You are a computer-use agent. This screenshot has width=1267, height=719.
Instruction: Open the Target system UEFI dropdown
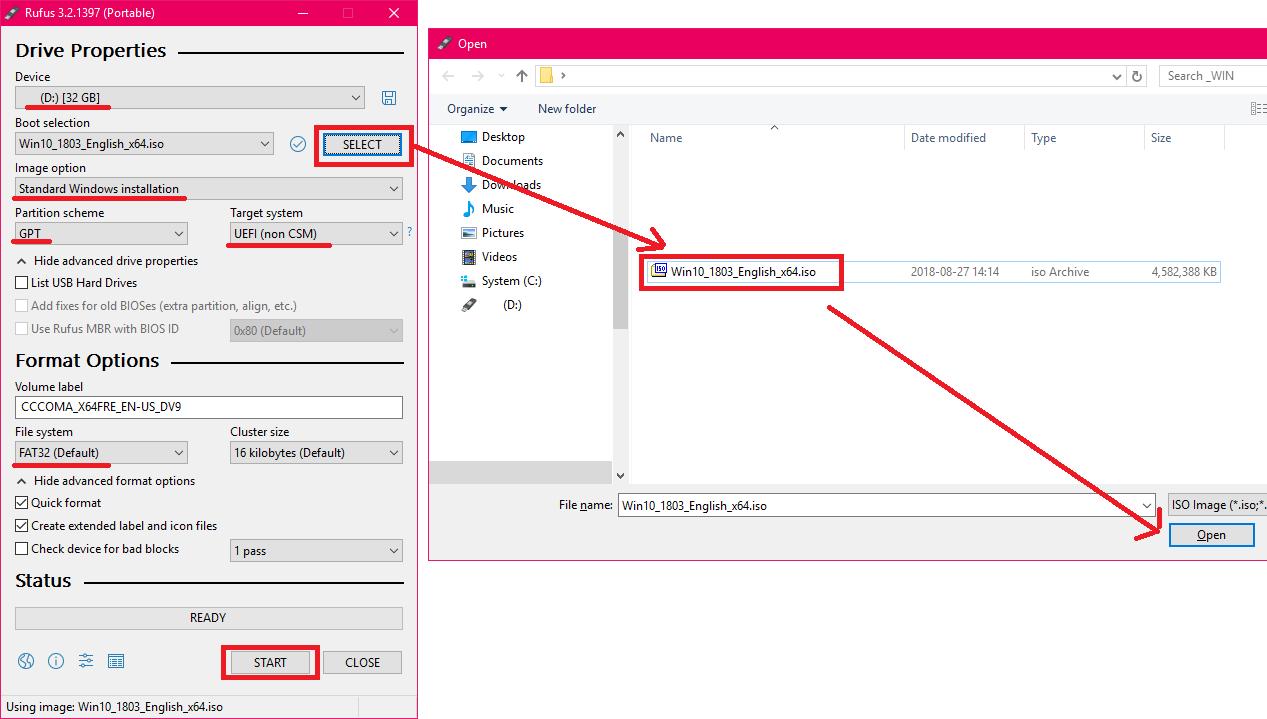click(x=316, y=234)
